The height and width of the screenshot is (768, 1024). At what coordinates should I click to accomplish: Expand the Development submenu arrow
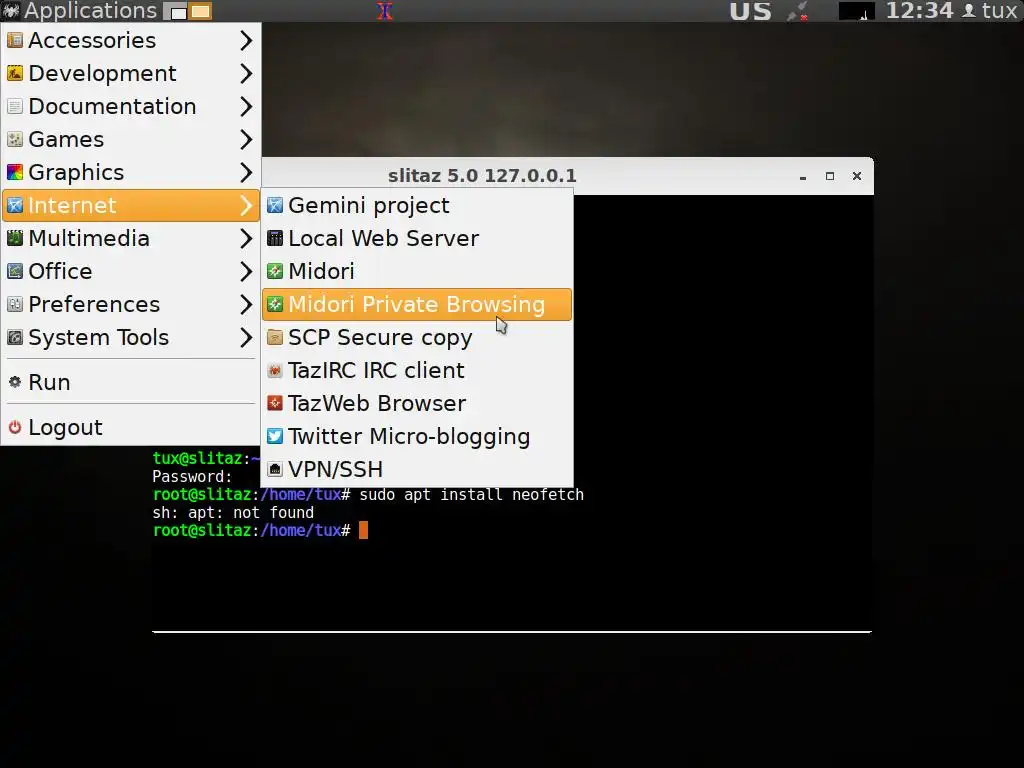pos(246,73)
